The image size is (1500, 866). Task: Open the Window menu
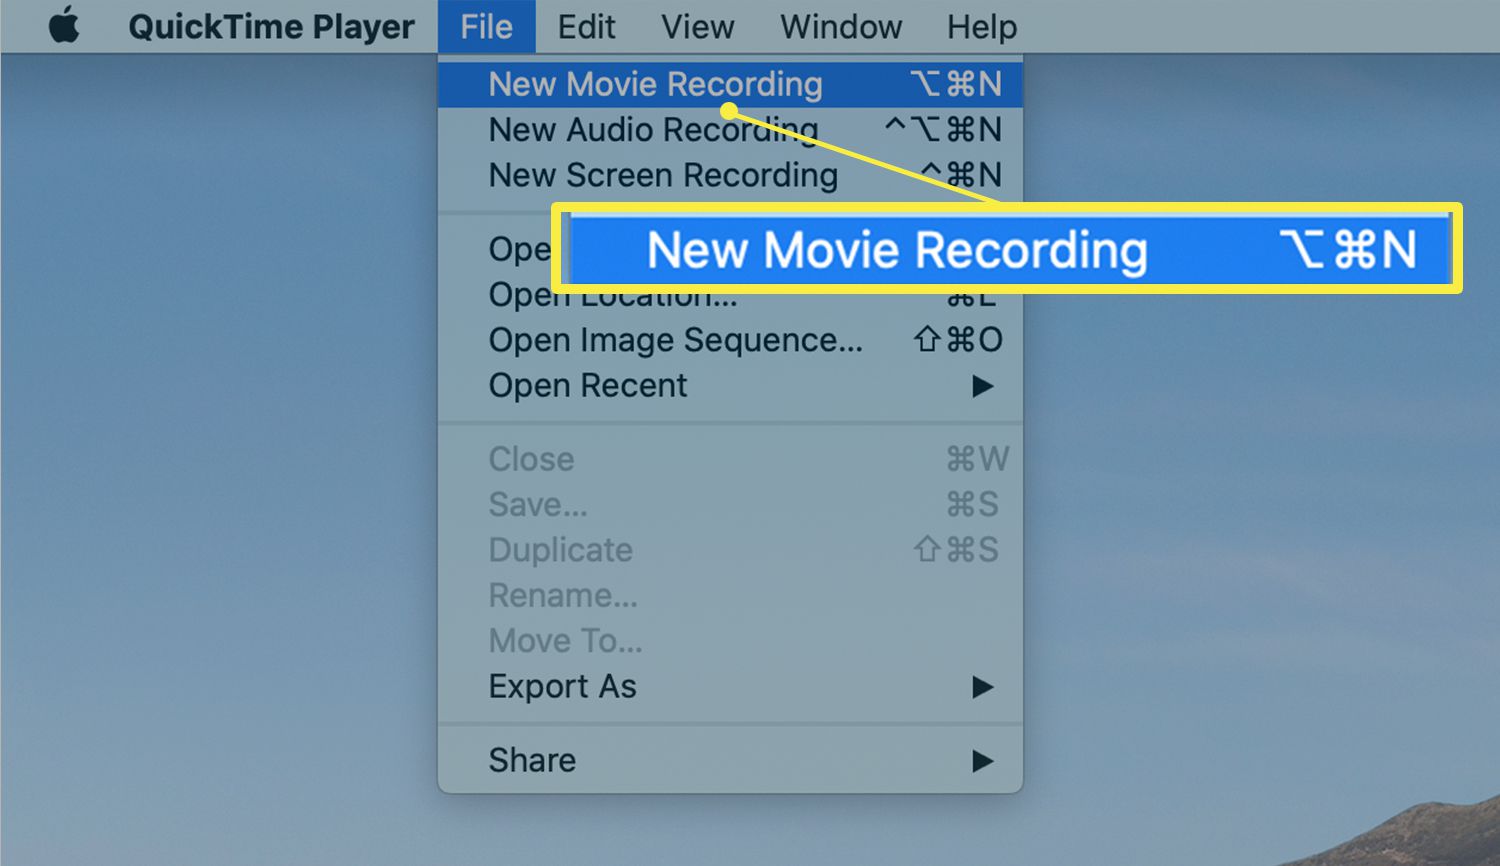coord(841,26)
